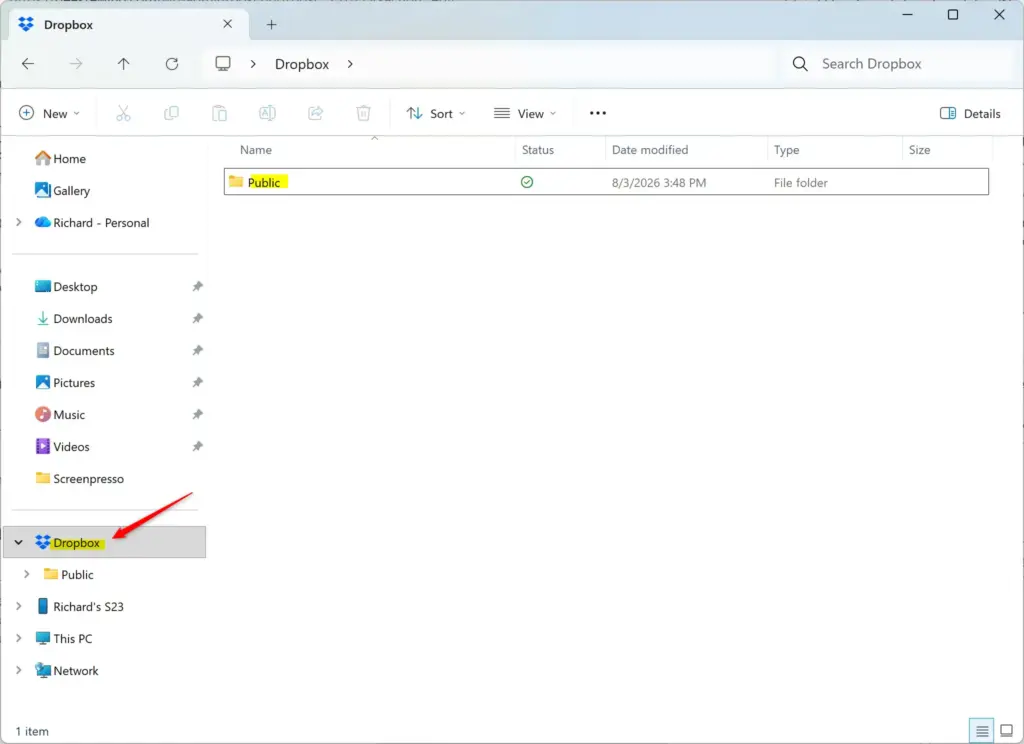This screenshot has width=1024, height=744.
Task: Expand the Public subfolder in sidebar
Action: [x=27, y=574]
